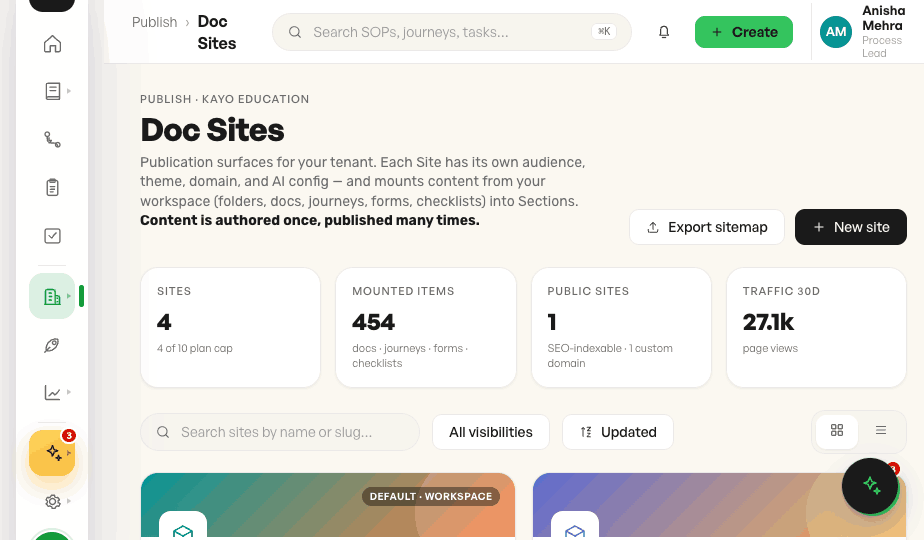Screen dimensions: 924x540
Task: Click the Publish breadcrumb link
Action: (154, 22)
